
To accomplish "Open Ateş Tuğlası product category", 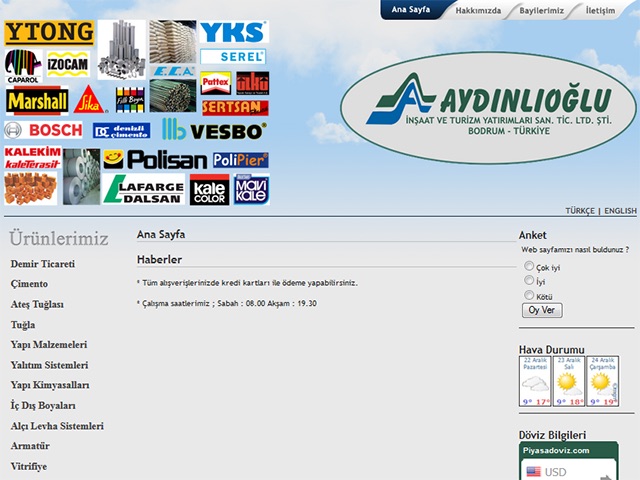I will coord(37,304).
